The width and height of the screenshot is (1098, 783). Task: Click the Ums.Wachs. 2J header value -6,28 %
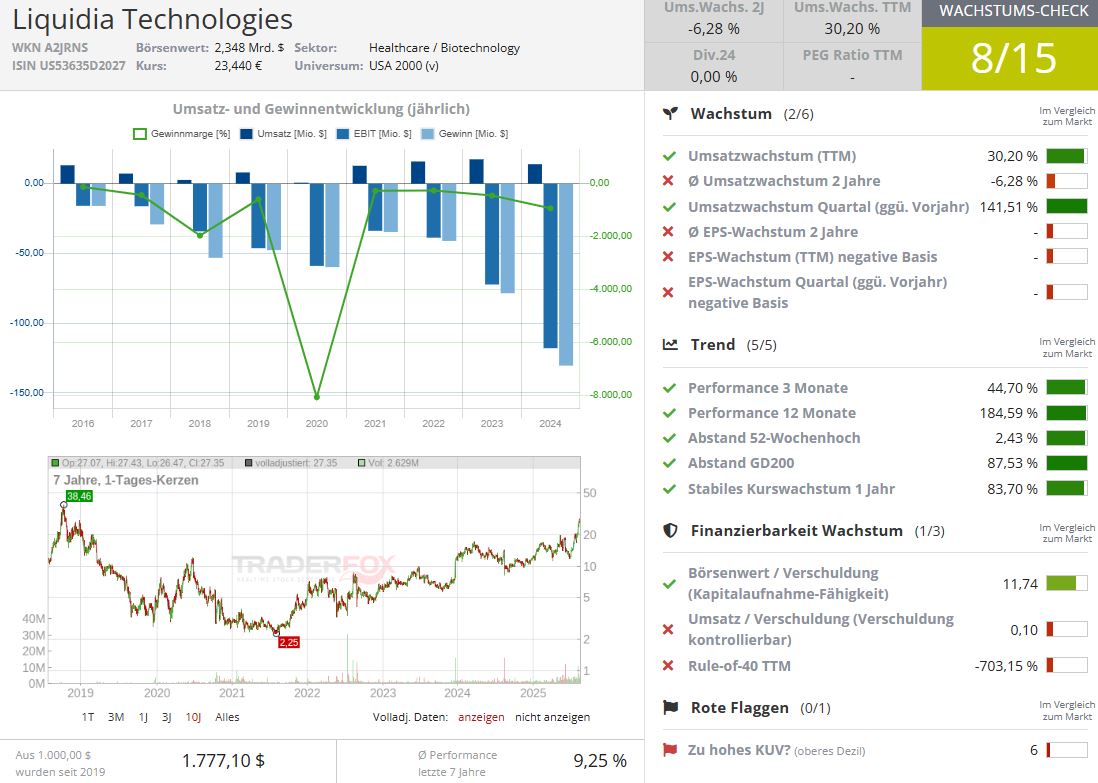[x=714, y=29]
